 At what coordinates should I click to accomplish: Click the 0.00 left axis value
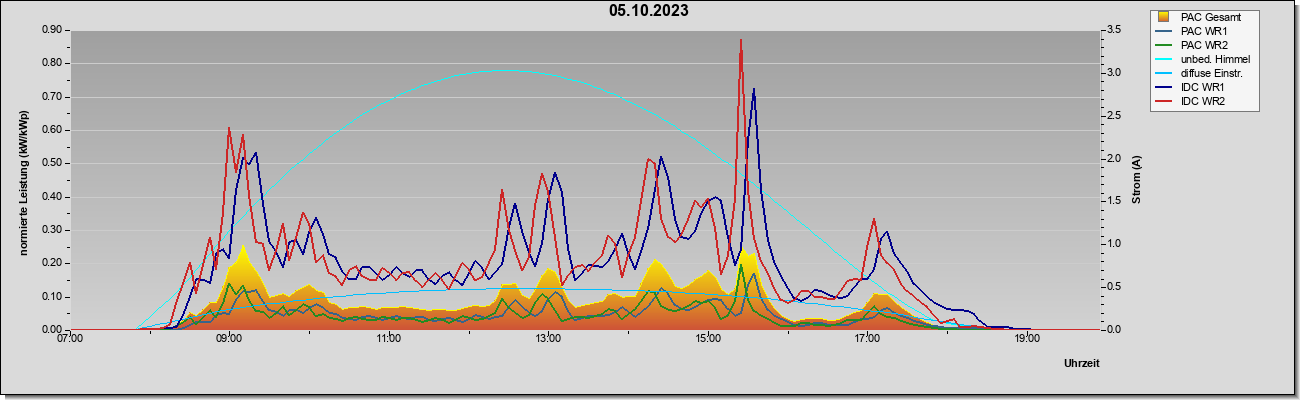(x=52, y=330)
